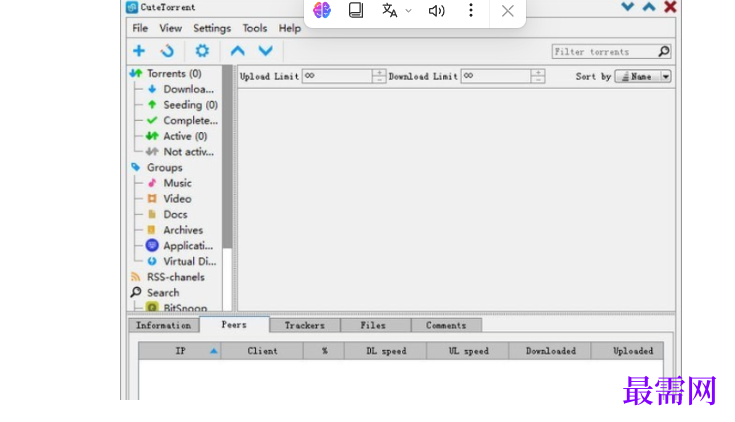Sort peers by the DL speed column
Screen dimensions: 735x422
386,351
